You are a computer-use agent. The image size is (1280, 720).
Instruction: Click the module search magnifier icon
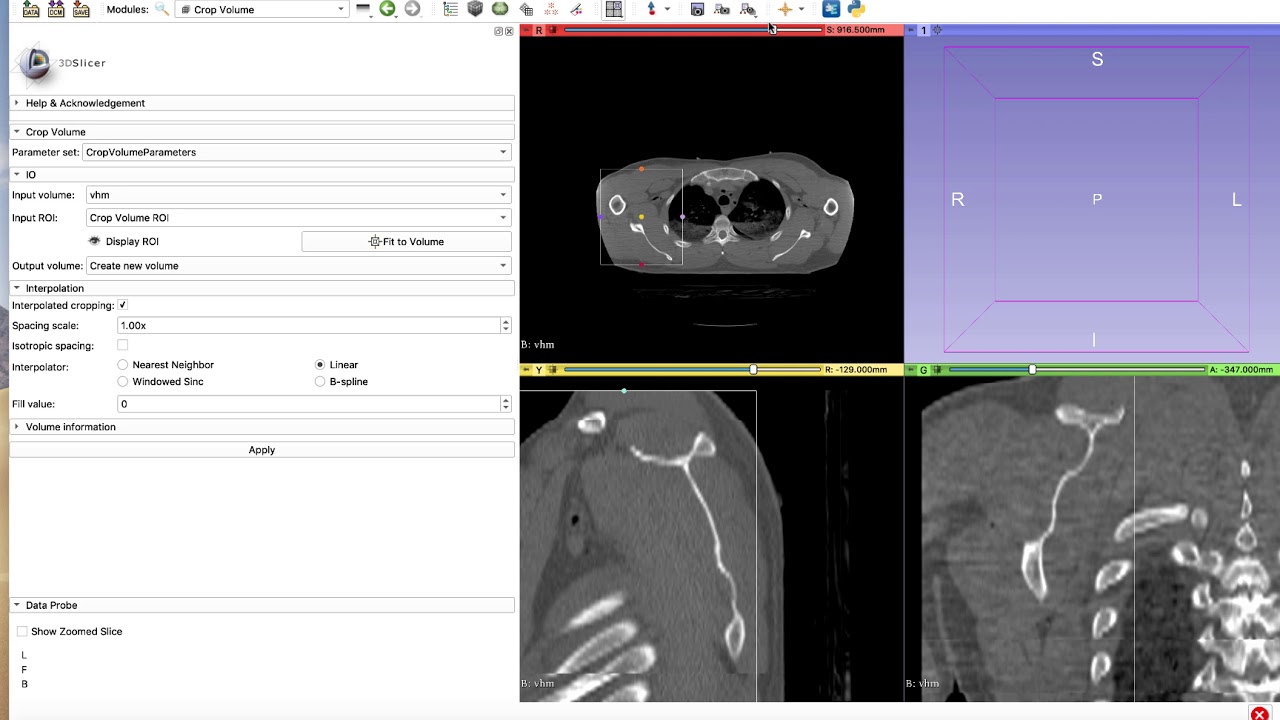click(x=162, y=9)
